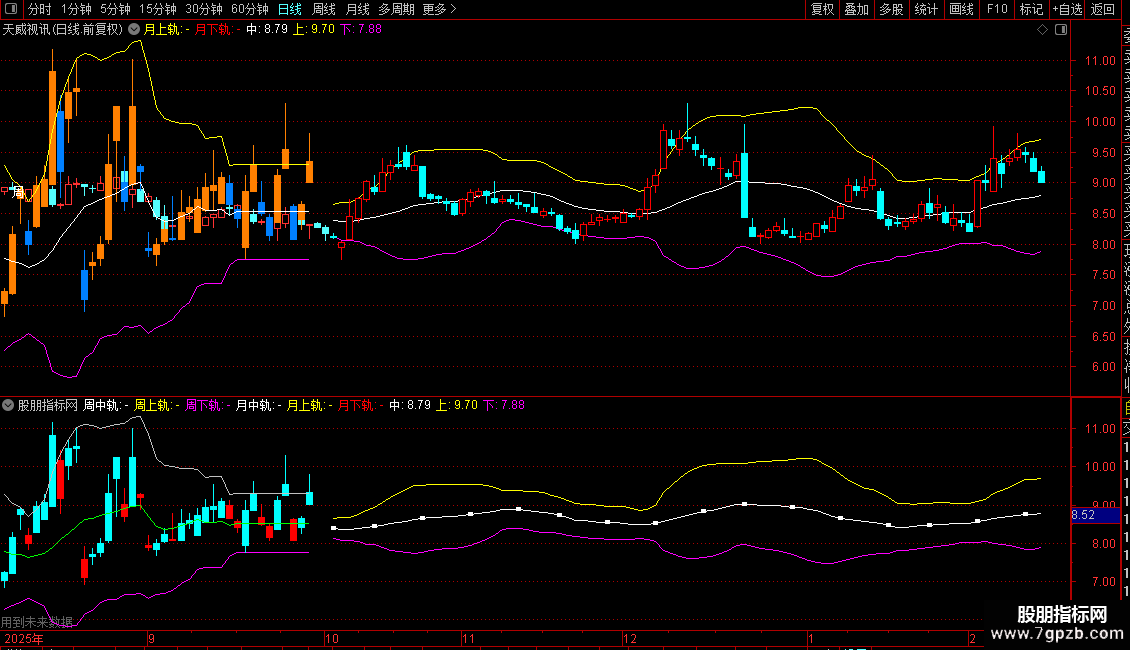
Task: Click month 10 on the time axis
Action: [x=332, y=638]
